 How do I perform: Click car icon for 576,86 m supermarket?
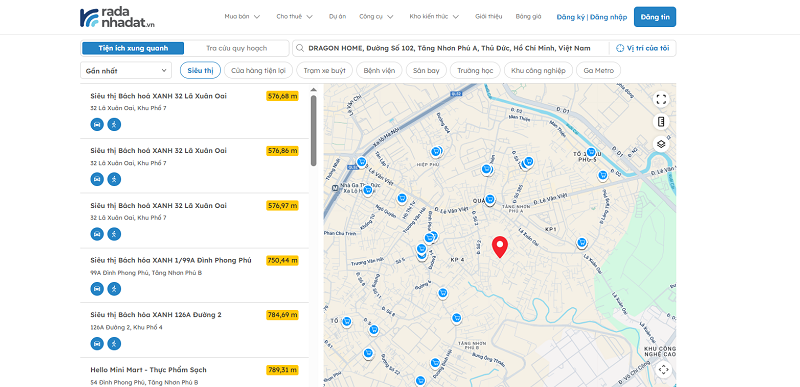coord(97,179)
